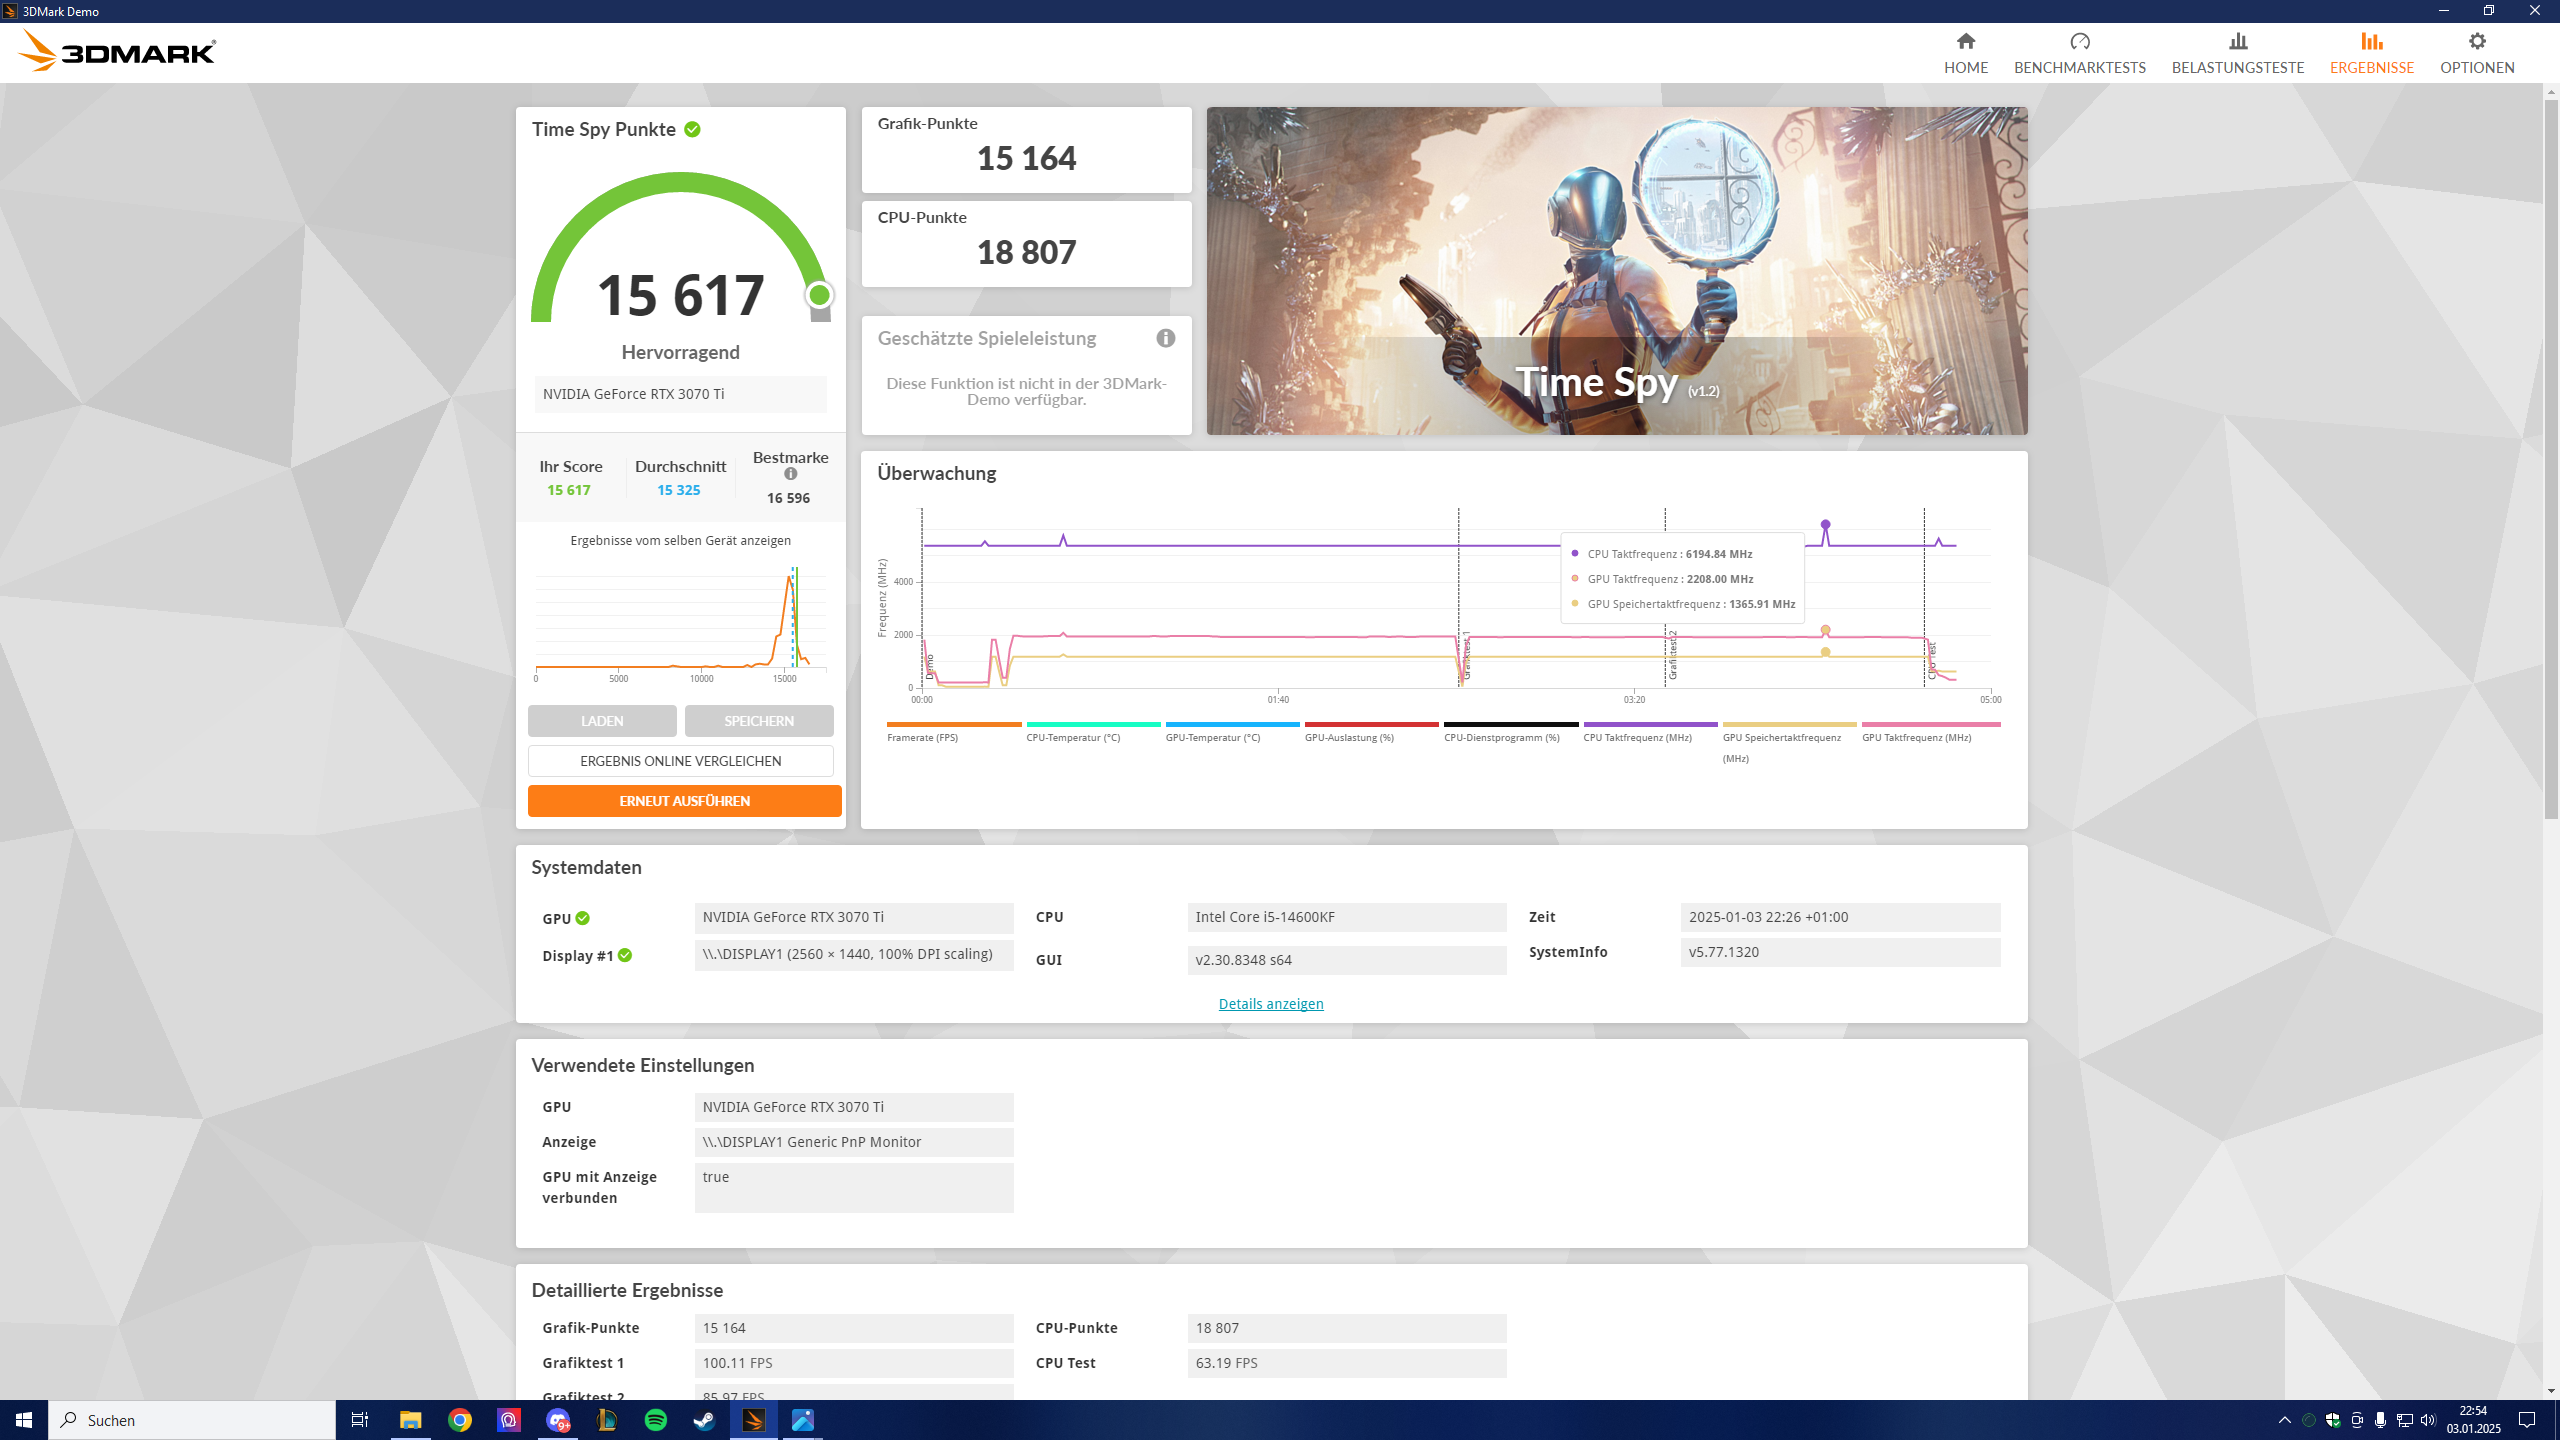Click the Home icon in navigation
This screenshot has width=2560, height=1440.
click(x=1965, y=42)
